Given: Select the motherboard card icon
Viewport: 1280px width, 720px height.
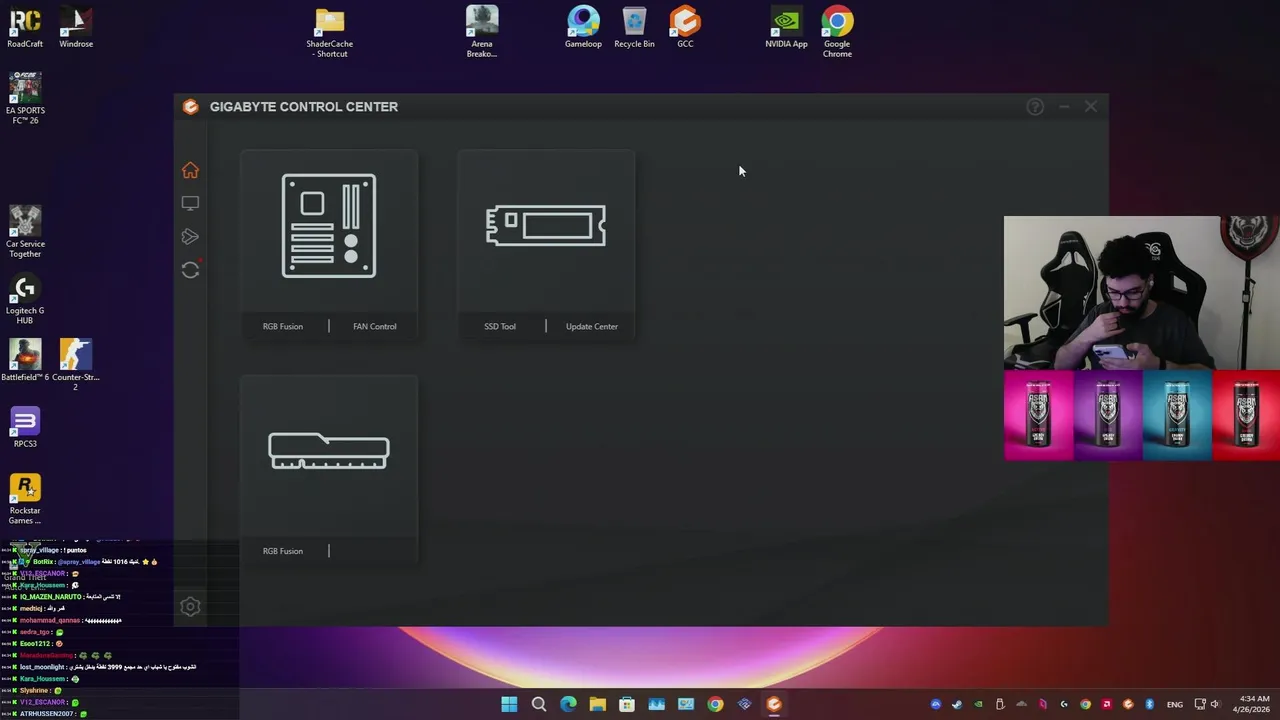Looking at the screenshot, I should pyautogui.click(x=329, y=226).
